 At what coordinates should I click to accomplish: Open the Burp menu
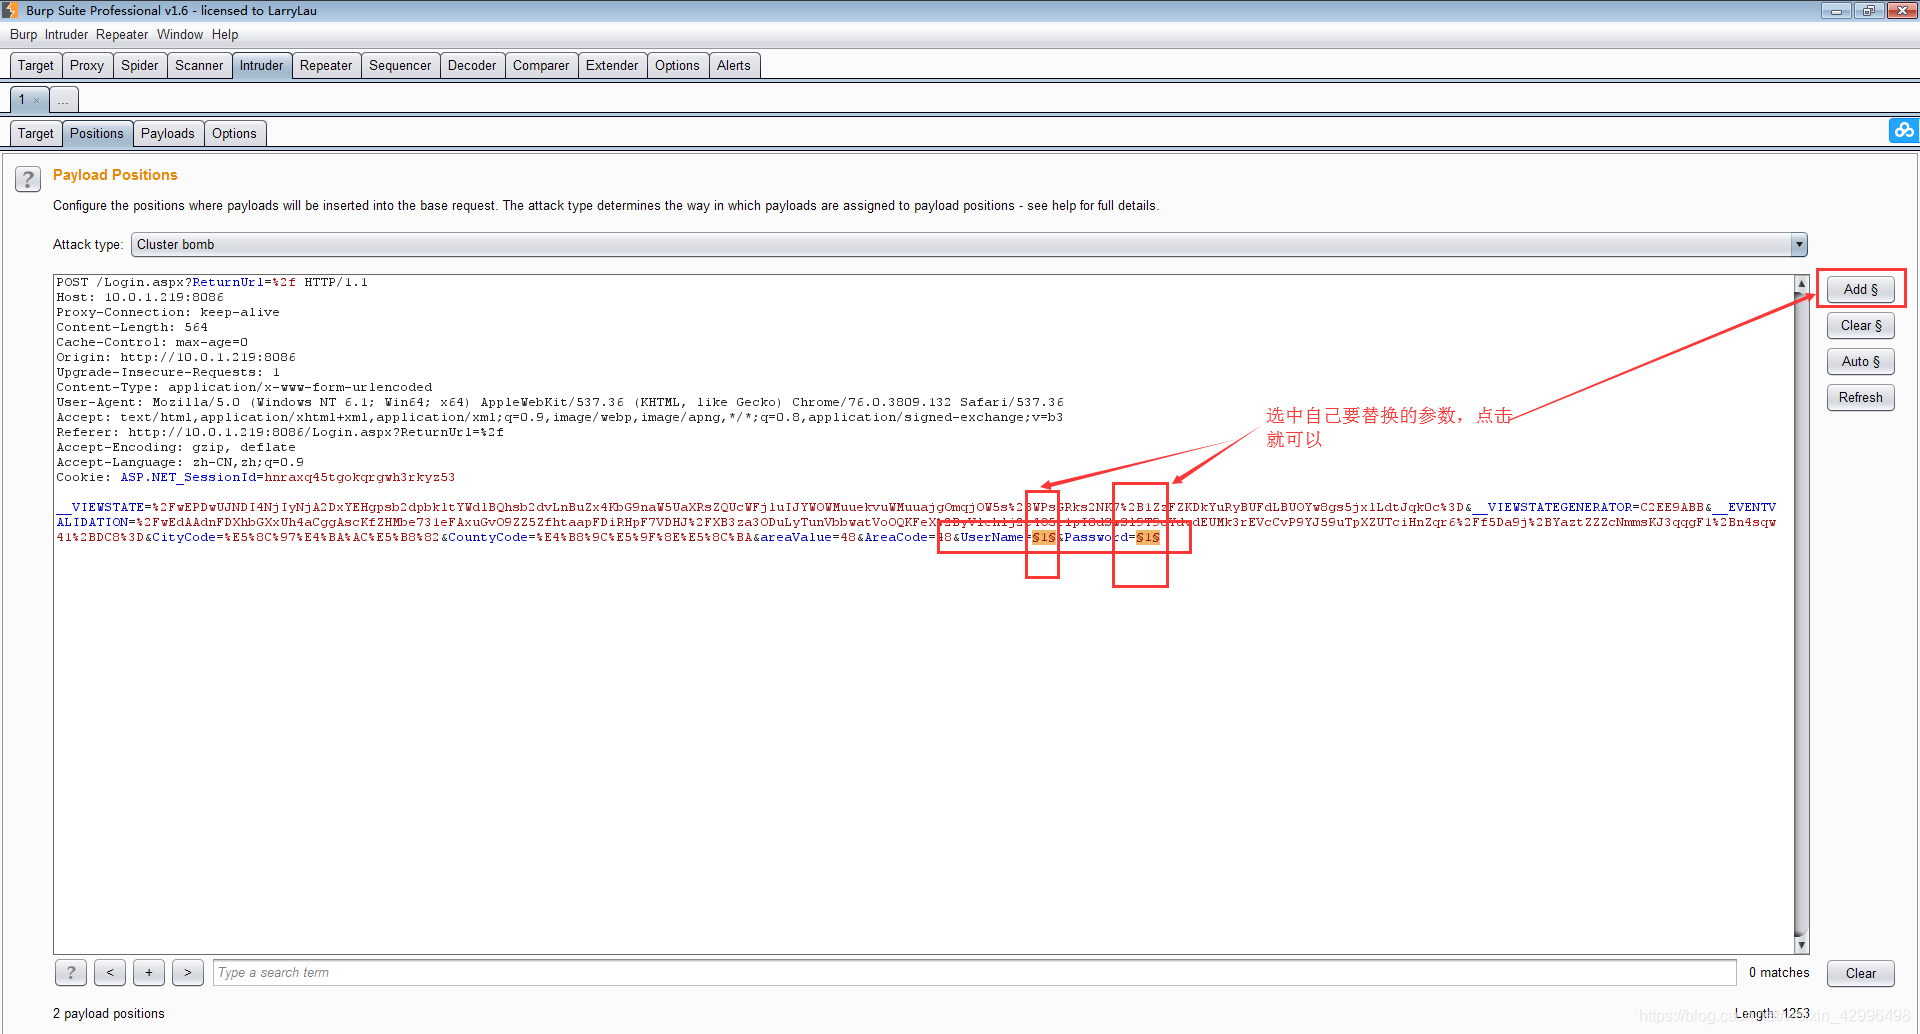coord(23,34)
